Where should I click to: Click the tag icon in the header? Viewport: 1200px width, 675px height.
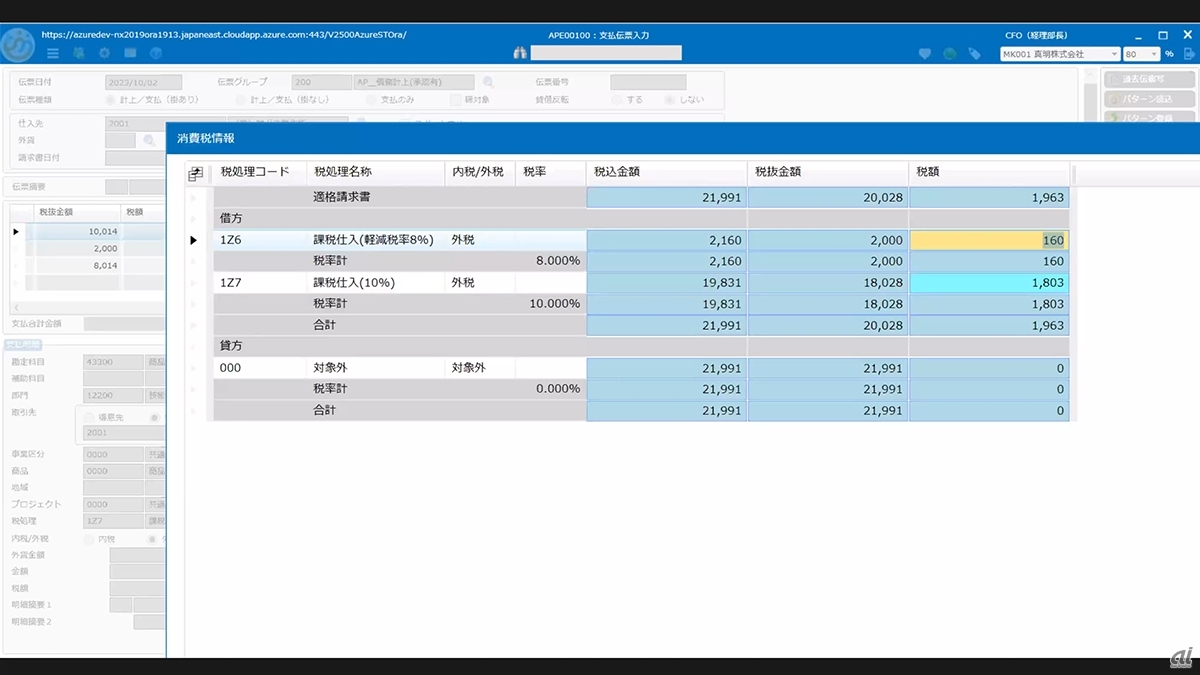(974, 54)
